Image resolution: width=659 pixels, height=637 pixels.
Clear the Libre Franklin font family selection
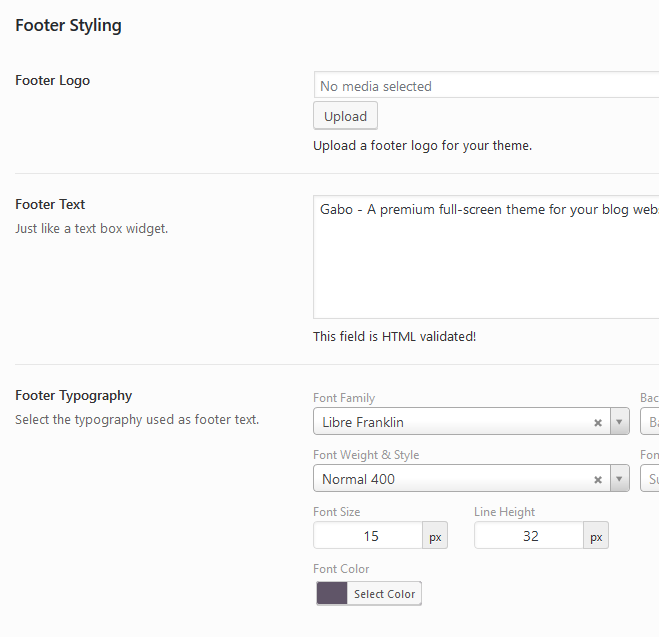coord(598,422)
